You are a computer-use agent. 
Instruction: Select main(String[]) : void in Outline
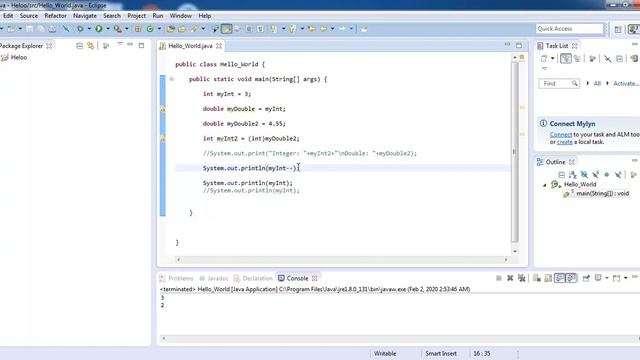coord(602,193)
